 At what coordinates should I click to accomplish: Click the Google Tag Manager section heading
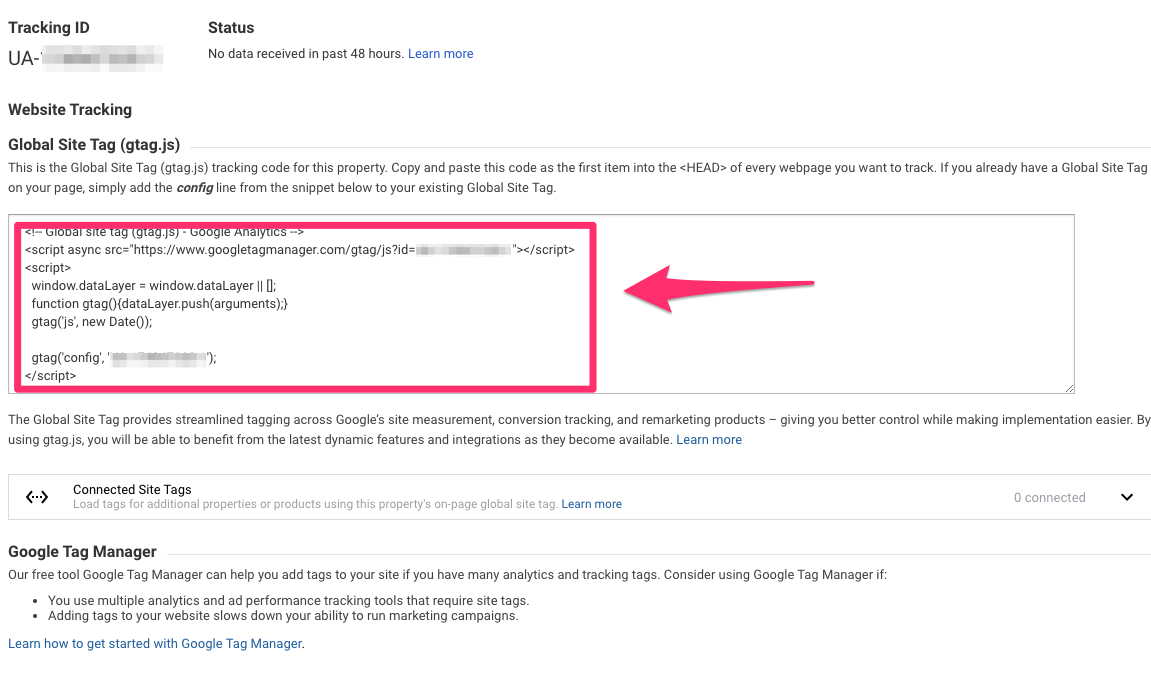pos(82,551)
